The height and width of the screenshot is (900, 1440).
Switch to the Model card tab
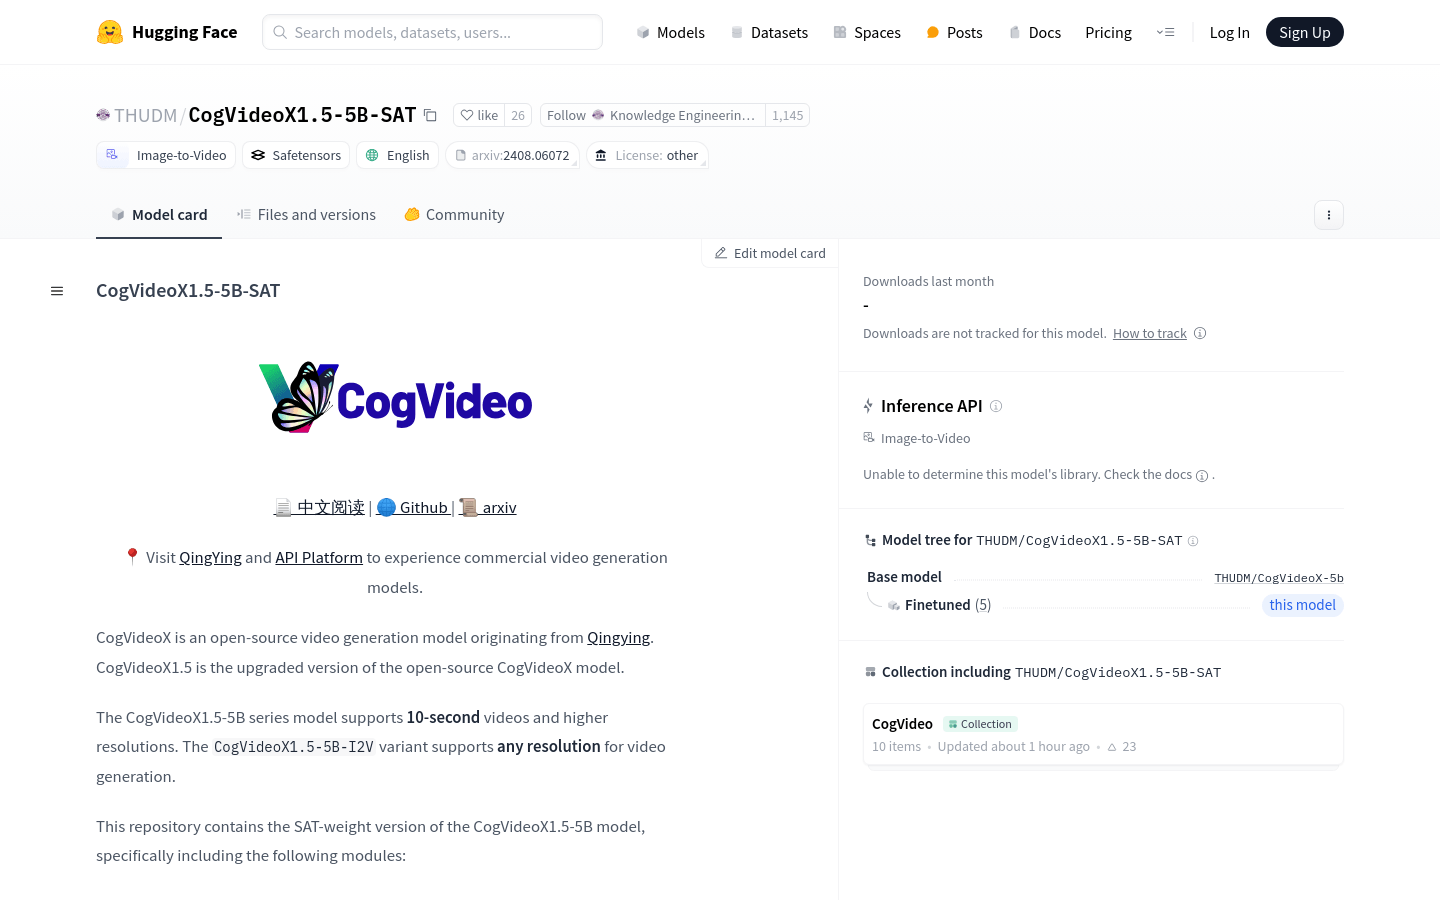tap(159, 214)
